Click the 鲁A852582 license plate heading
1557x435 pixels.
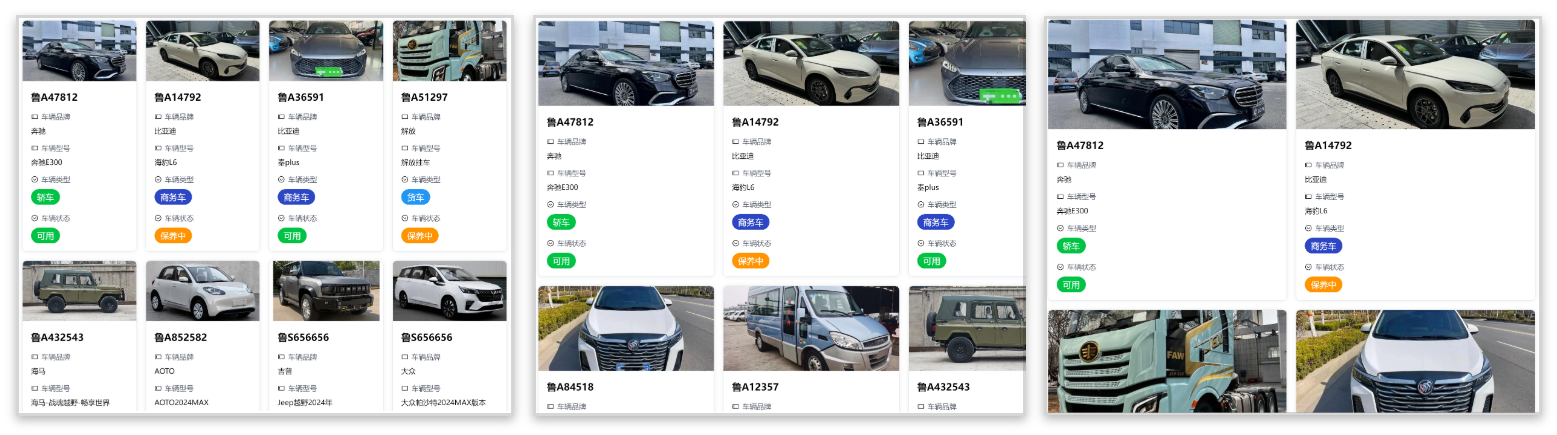(181, 338)
